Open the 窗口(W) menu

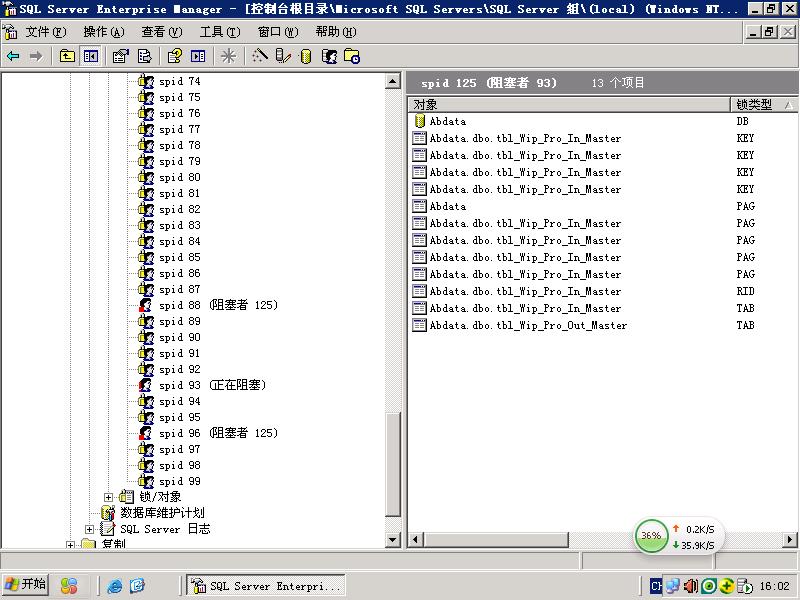point(278,32)
